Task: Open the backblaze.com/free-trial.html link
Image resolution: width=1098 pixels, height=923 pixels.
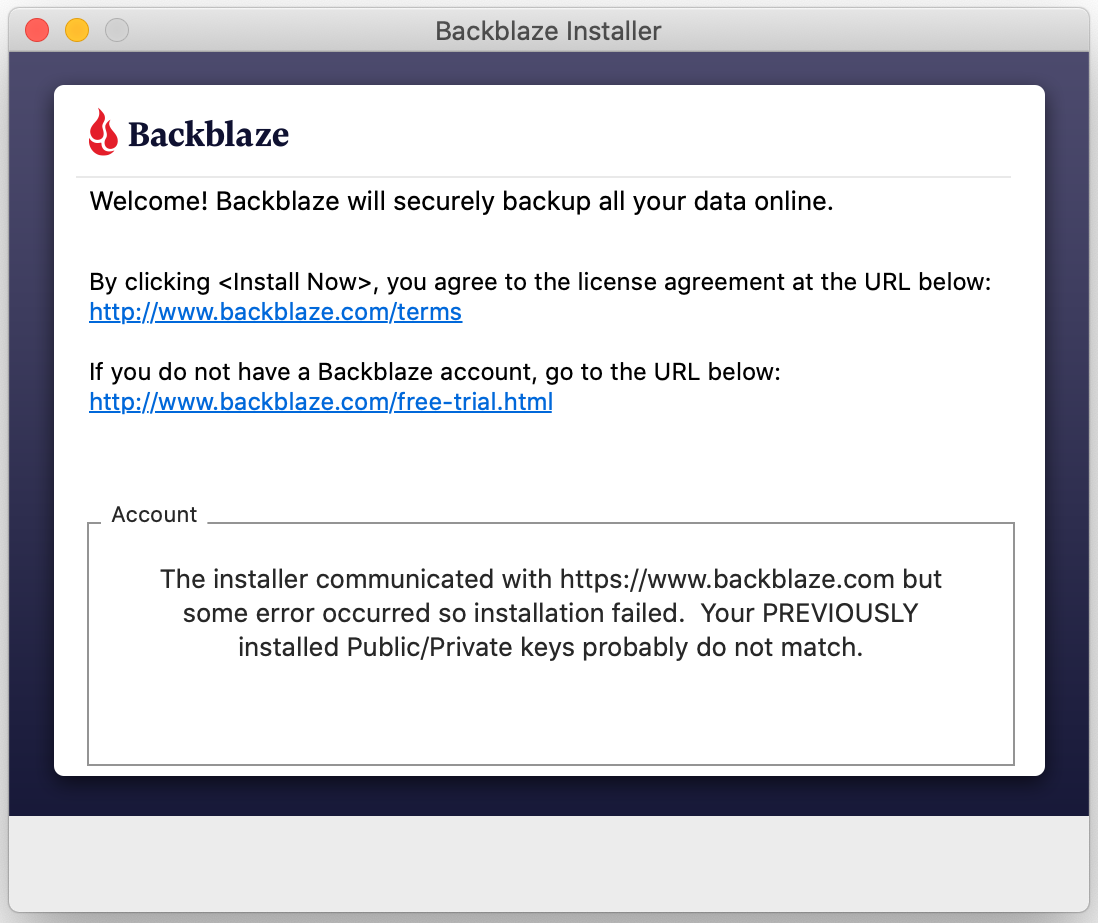Action: click(x=321, y=401)
